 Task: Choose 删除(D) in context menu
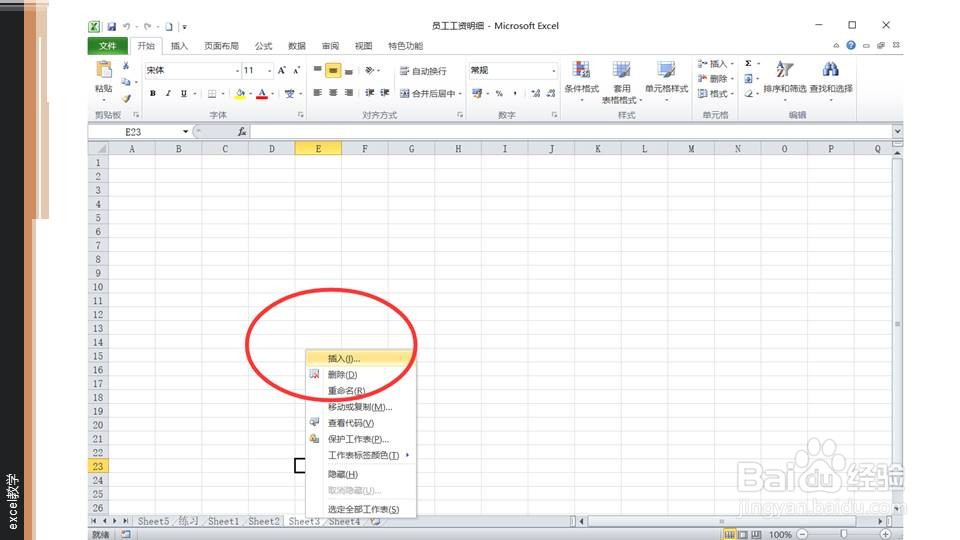(361, 375)
